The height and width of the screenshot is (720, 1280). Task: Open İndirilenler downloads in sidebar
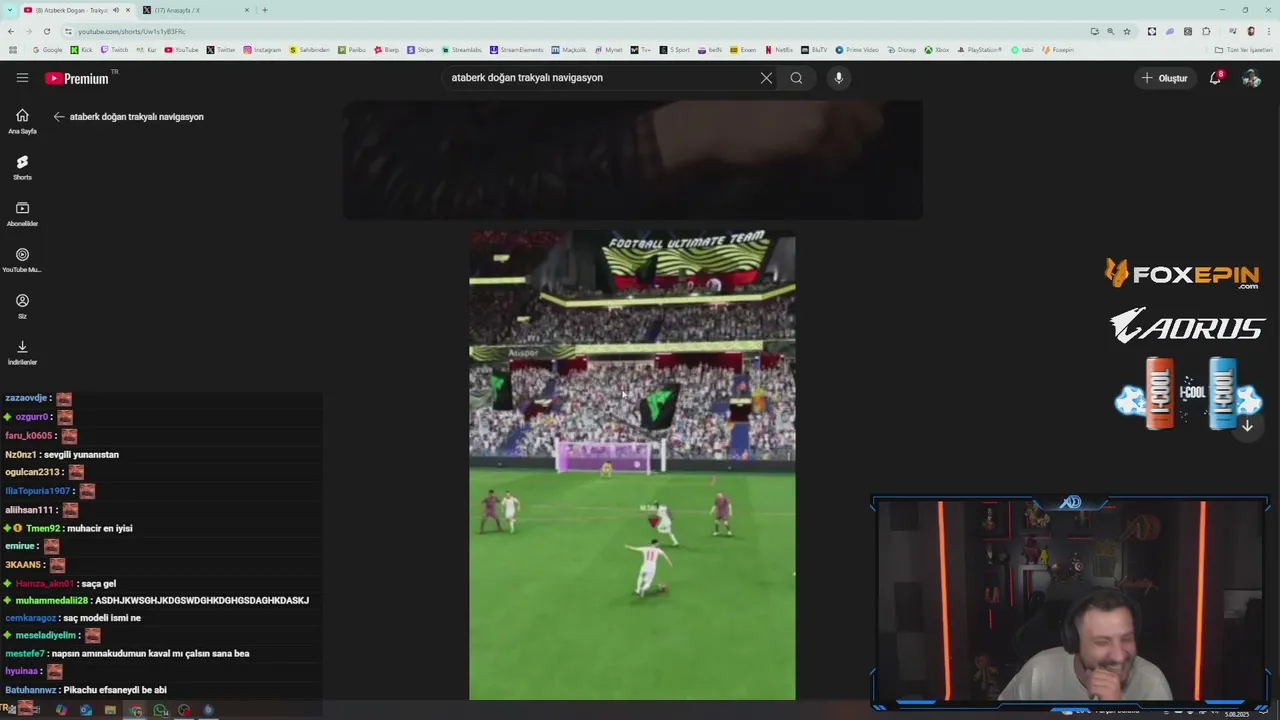tap(22, 352)
